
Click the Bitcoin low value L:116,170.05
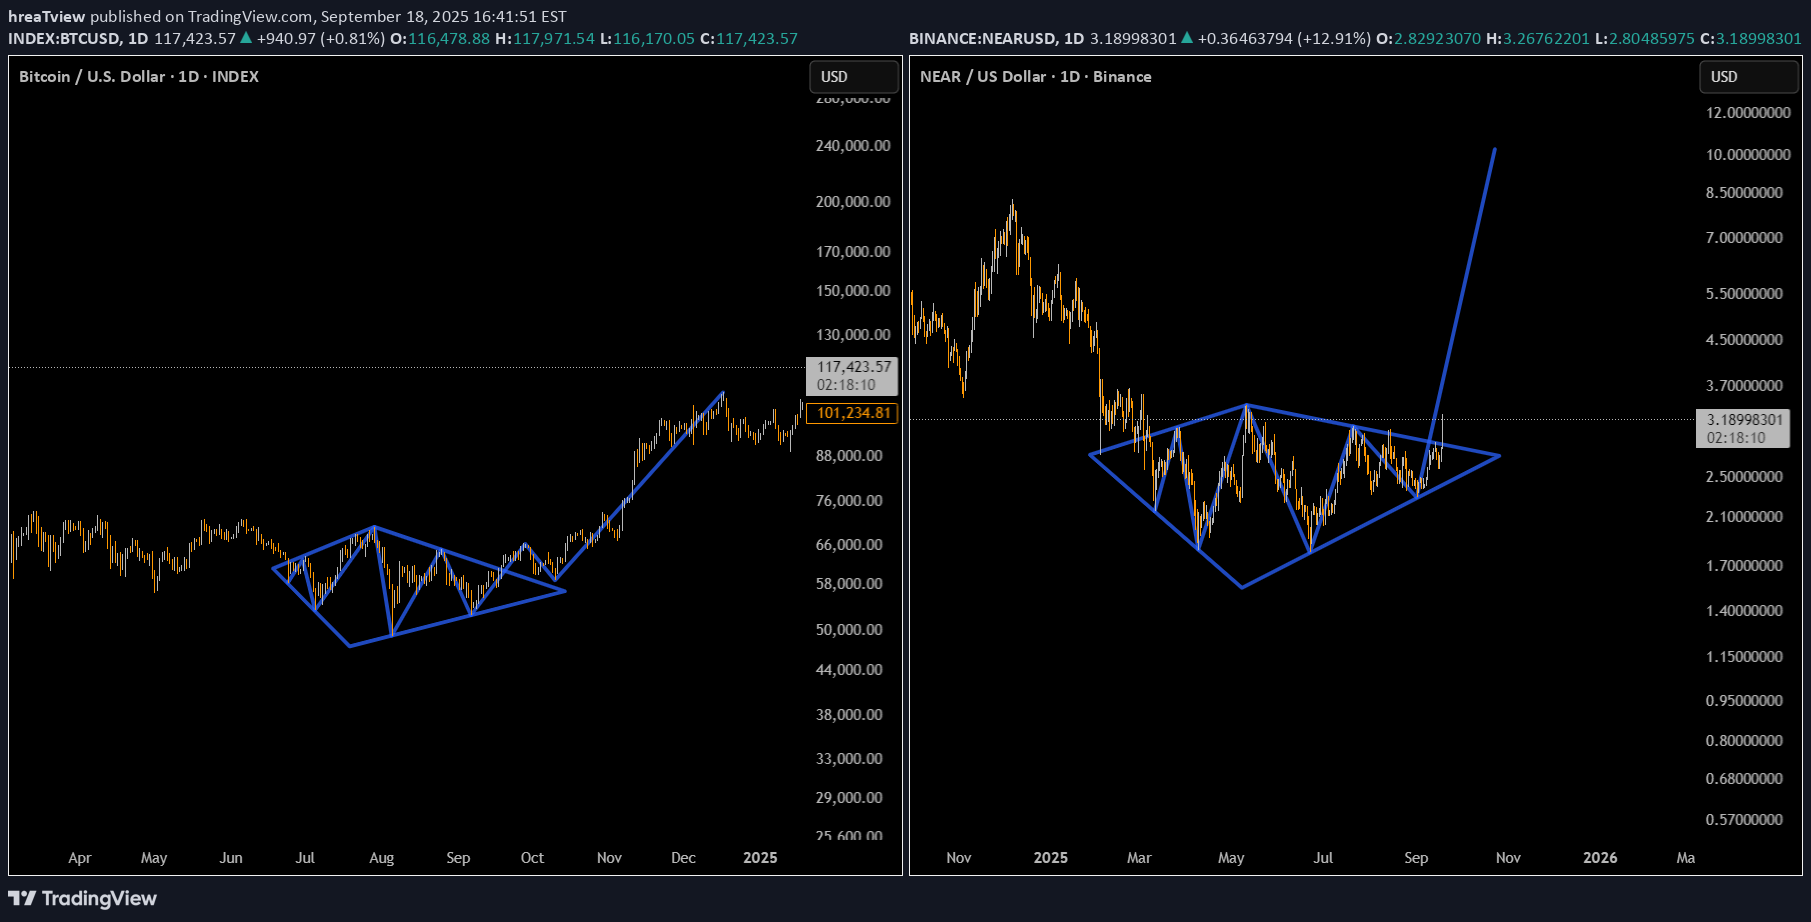coord(647,39)
